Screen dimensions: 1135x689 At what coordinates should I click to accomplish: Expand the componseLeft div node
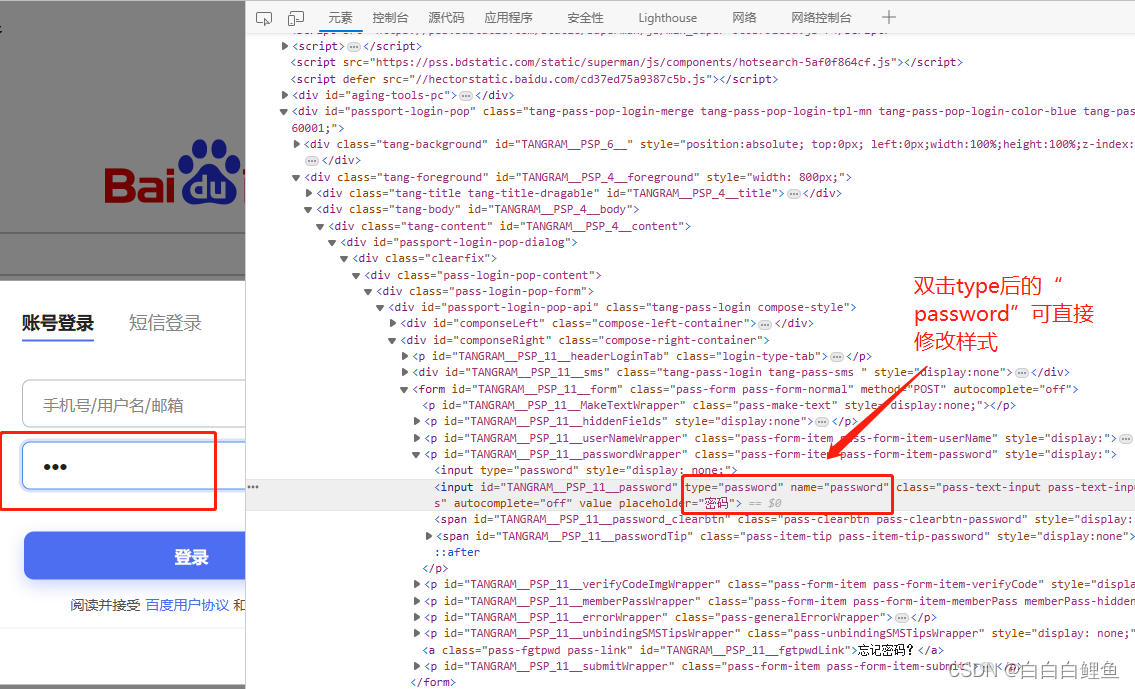pyautogui.click(x=393, y=324)
